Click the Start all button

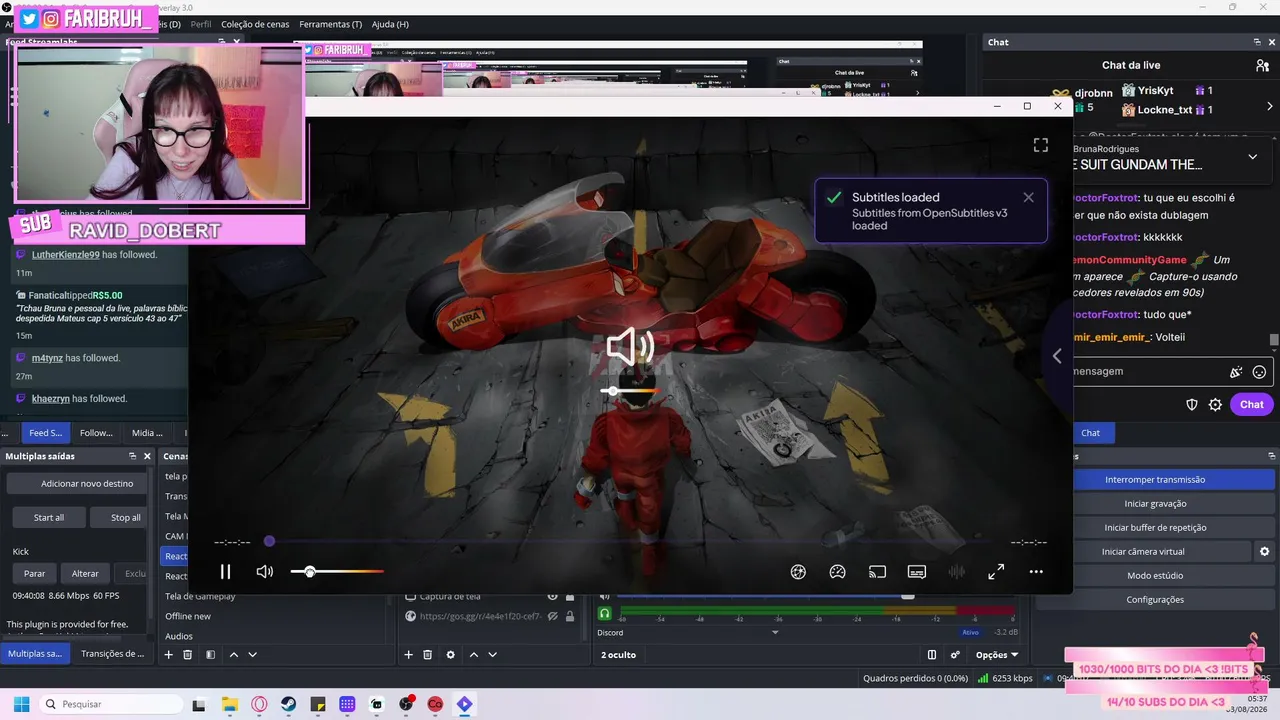pyautogui.click(x=48, y=518)
